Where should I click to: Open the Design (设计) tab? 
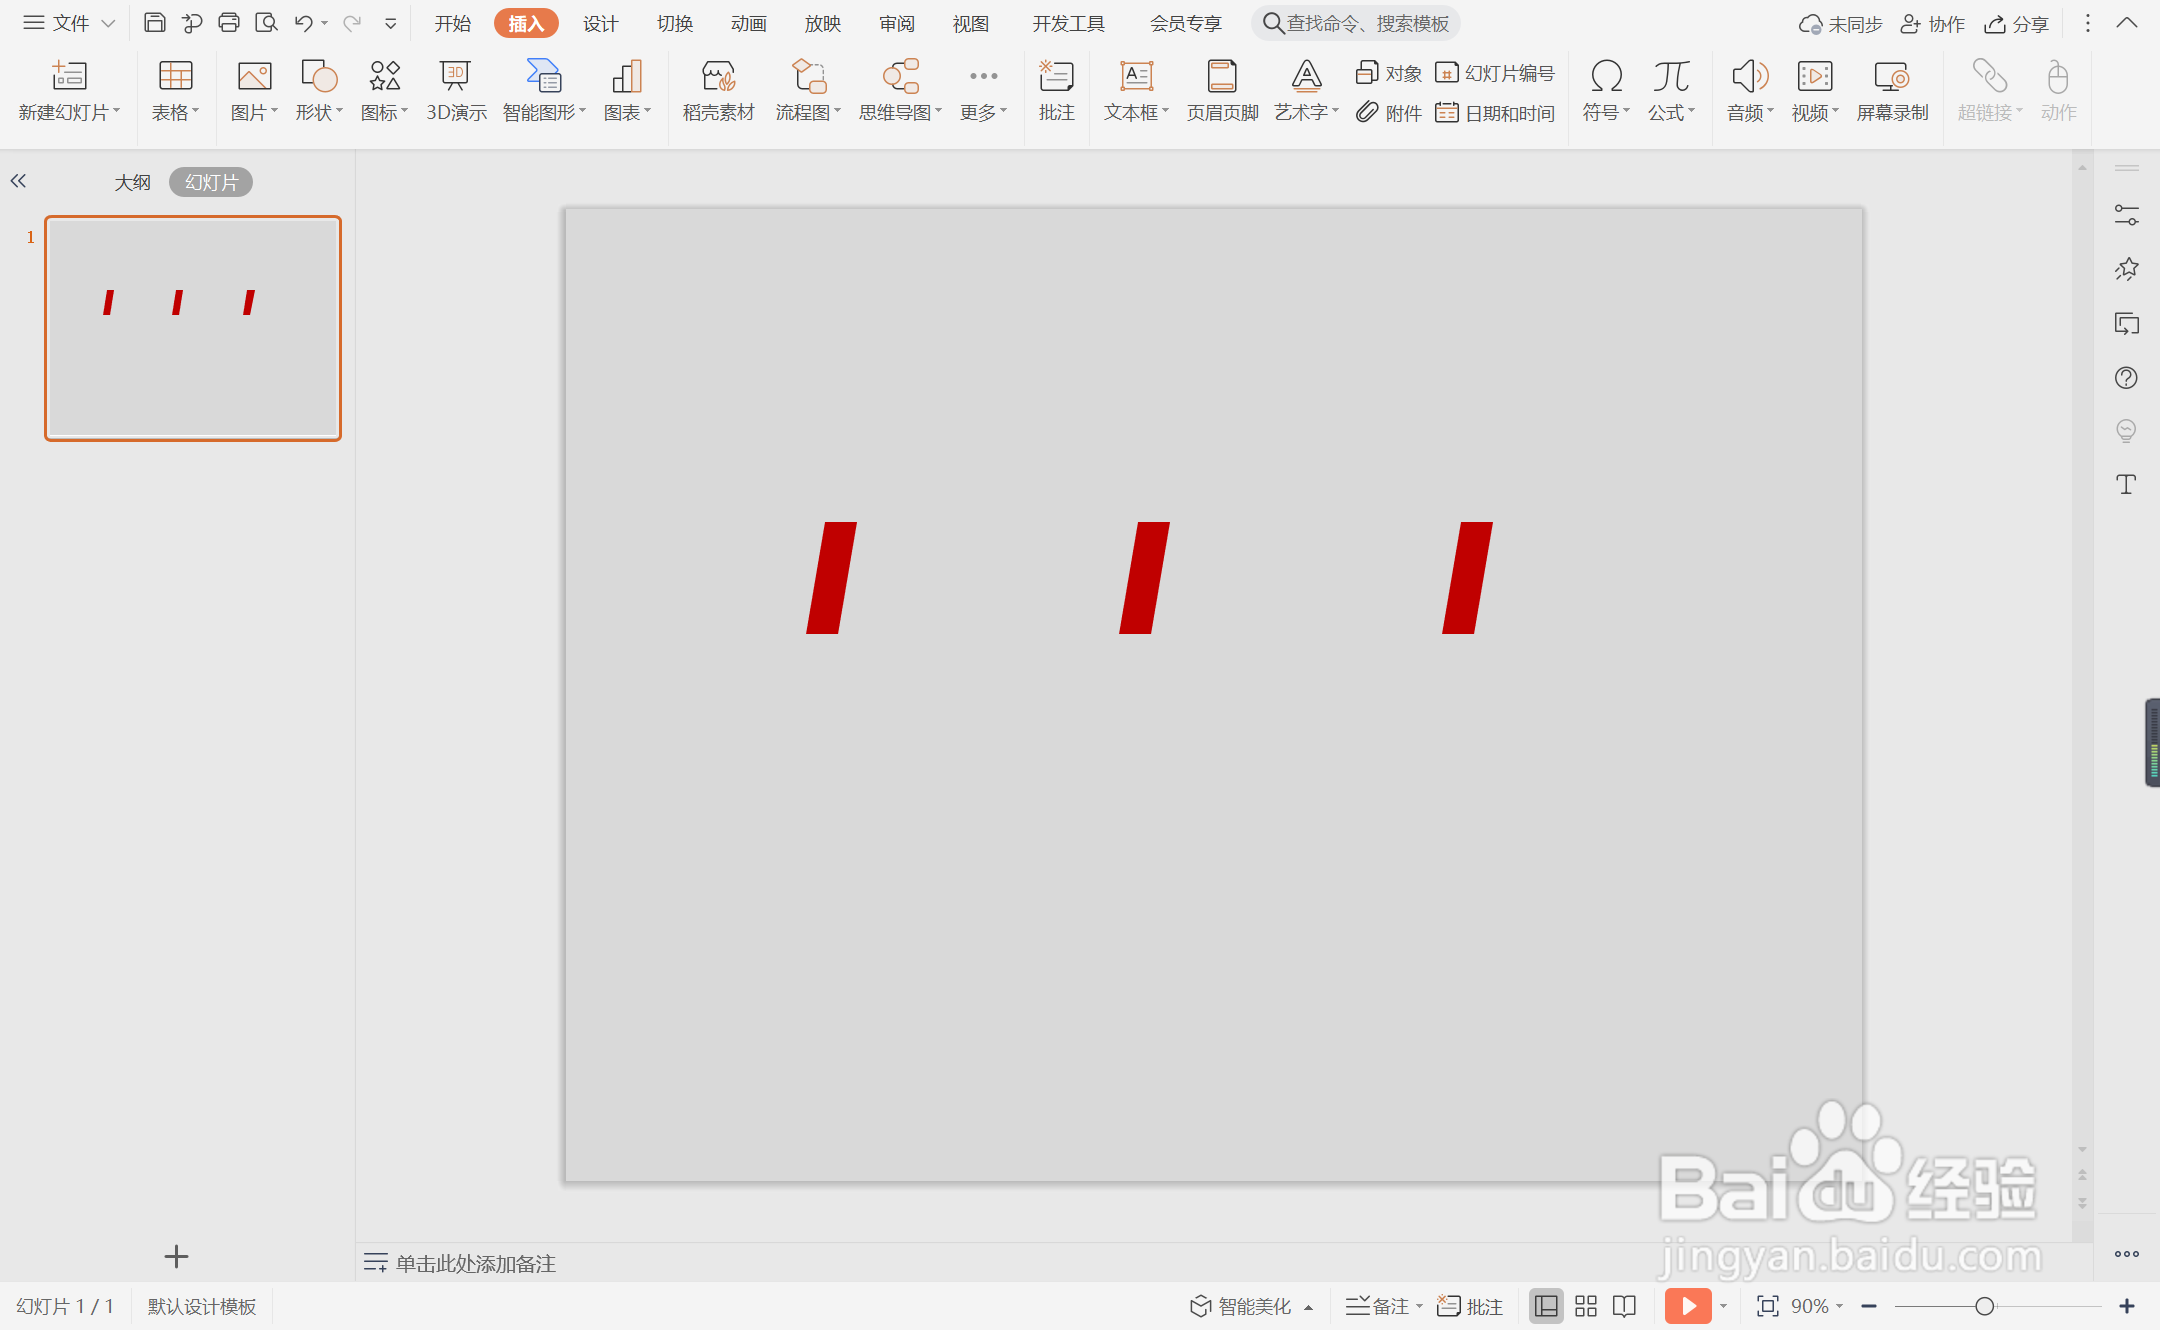click(x=600, y=23)
